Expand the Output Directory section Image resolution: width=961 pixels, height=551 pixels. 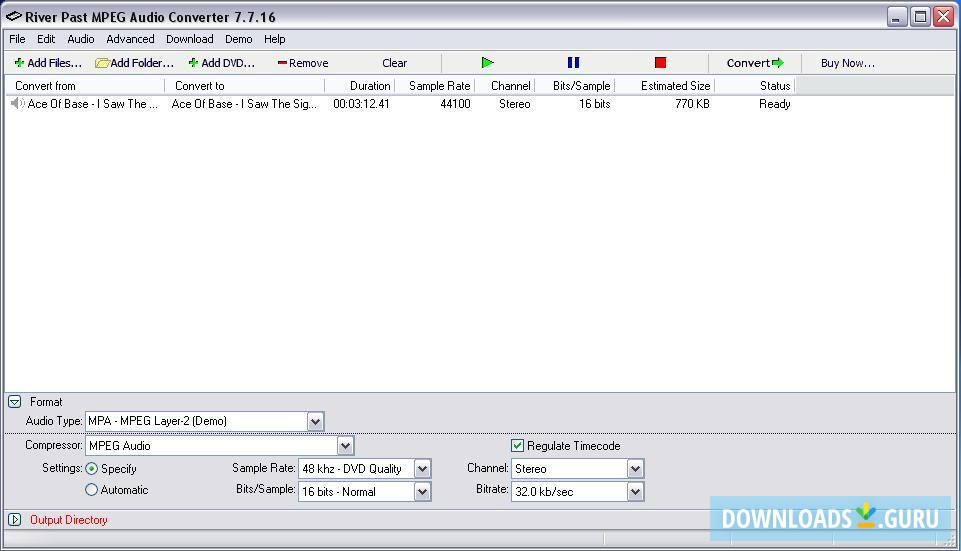point(15,520)
